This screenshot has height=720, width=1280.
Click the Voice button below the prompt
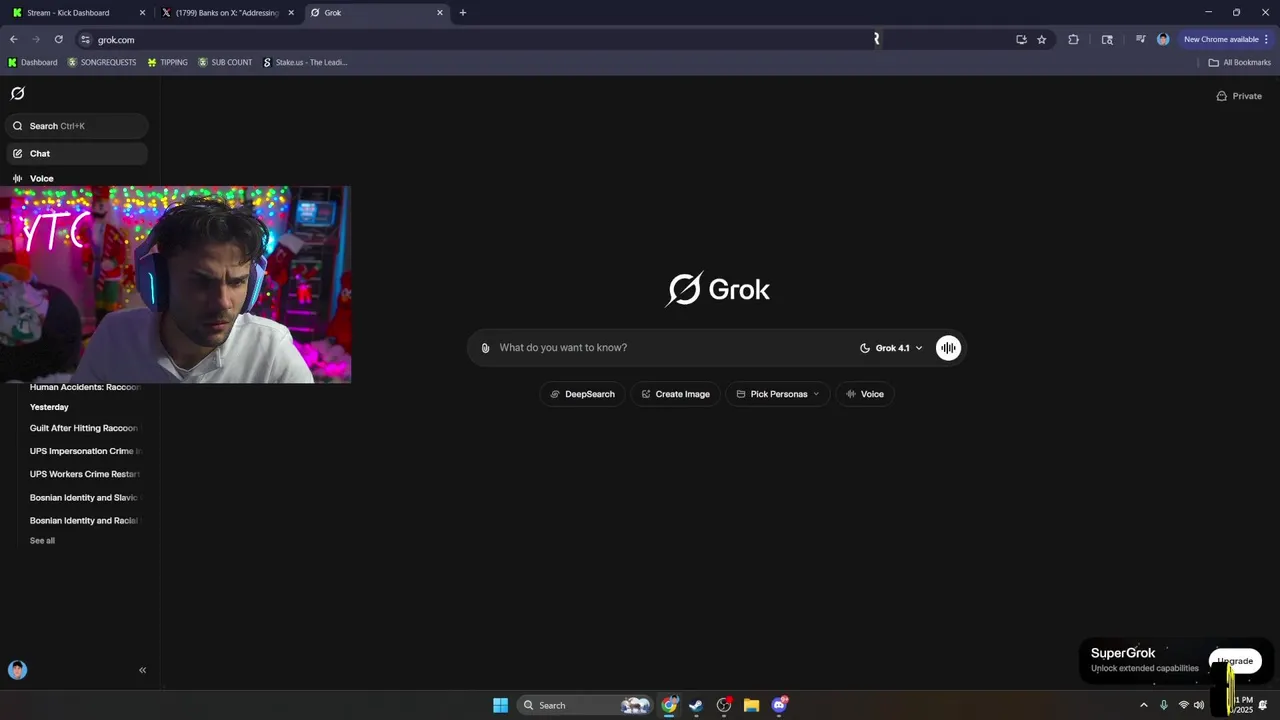click(x=865, y=394)
